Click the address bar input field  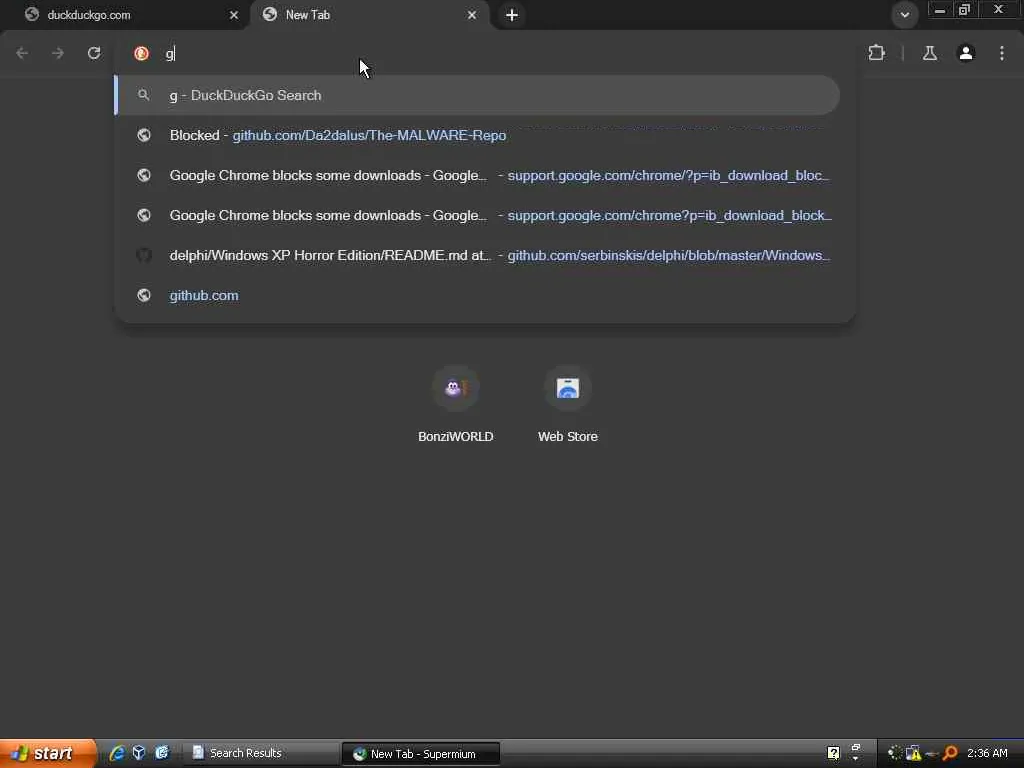point(483,54)
